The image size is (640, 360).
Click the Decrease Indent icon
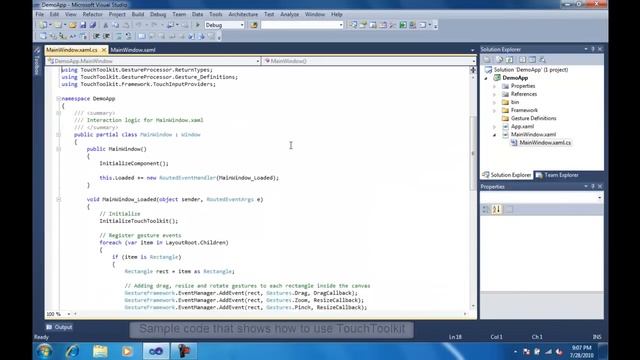[96, 36]
